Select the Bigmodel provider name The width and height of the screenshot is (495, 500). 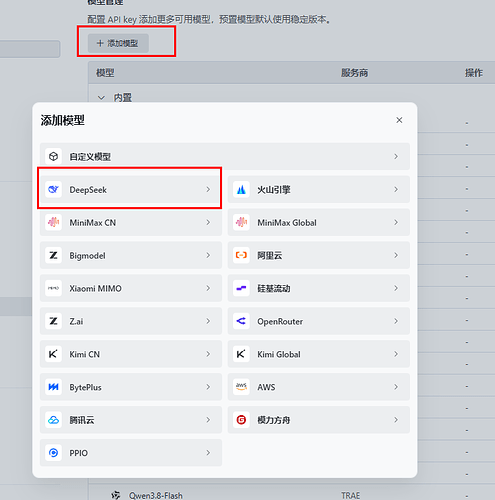87,256
